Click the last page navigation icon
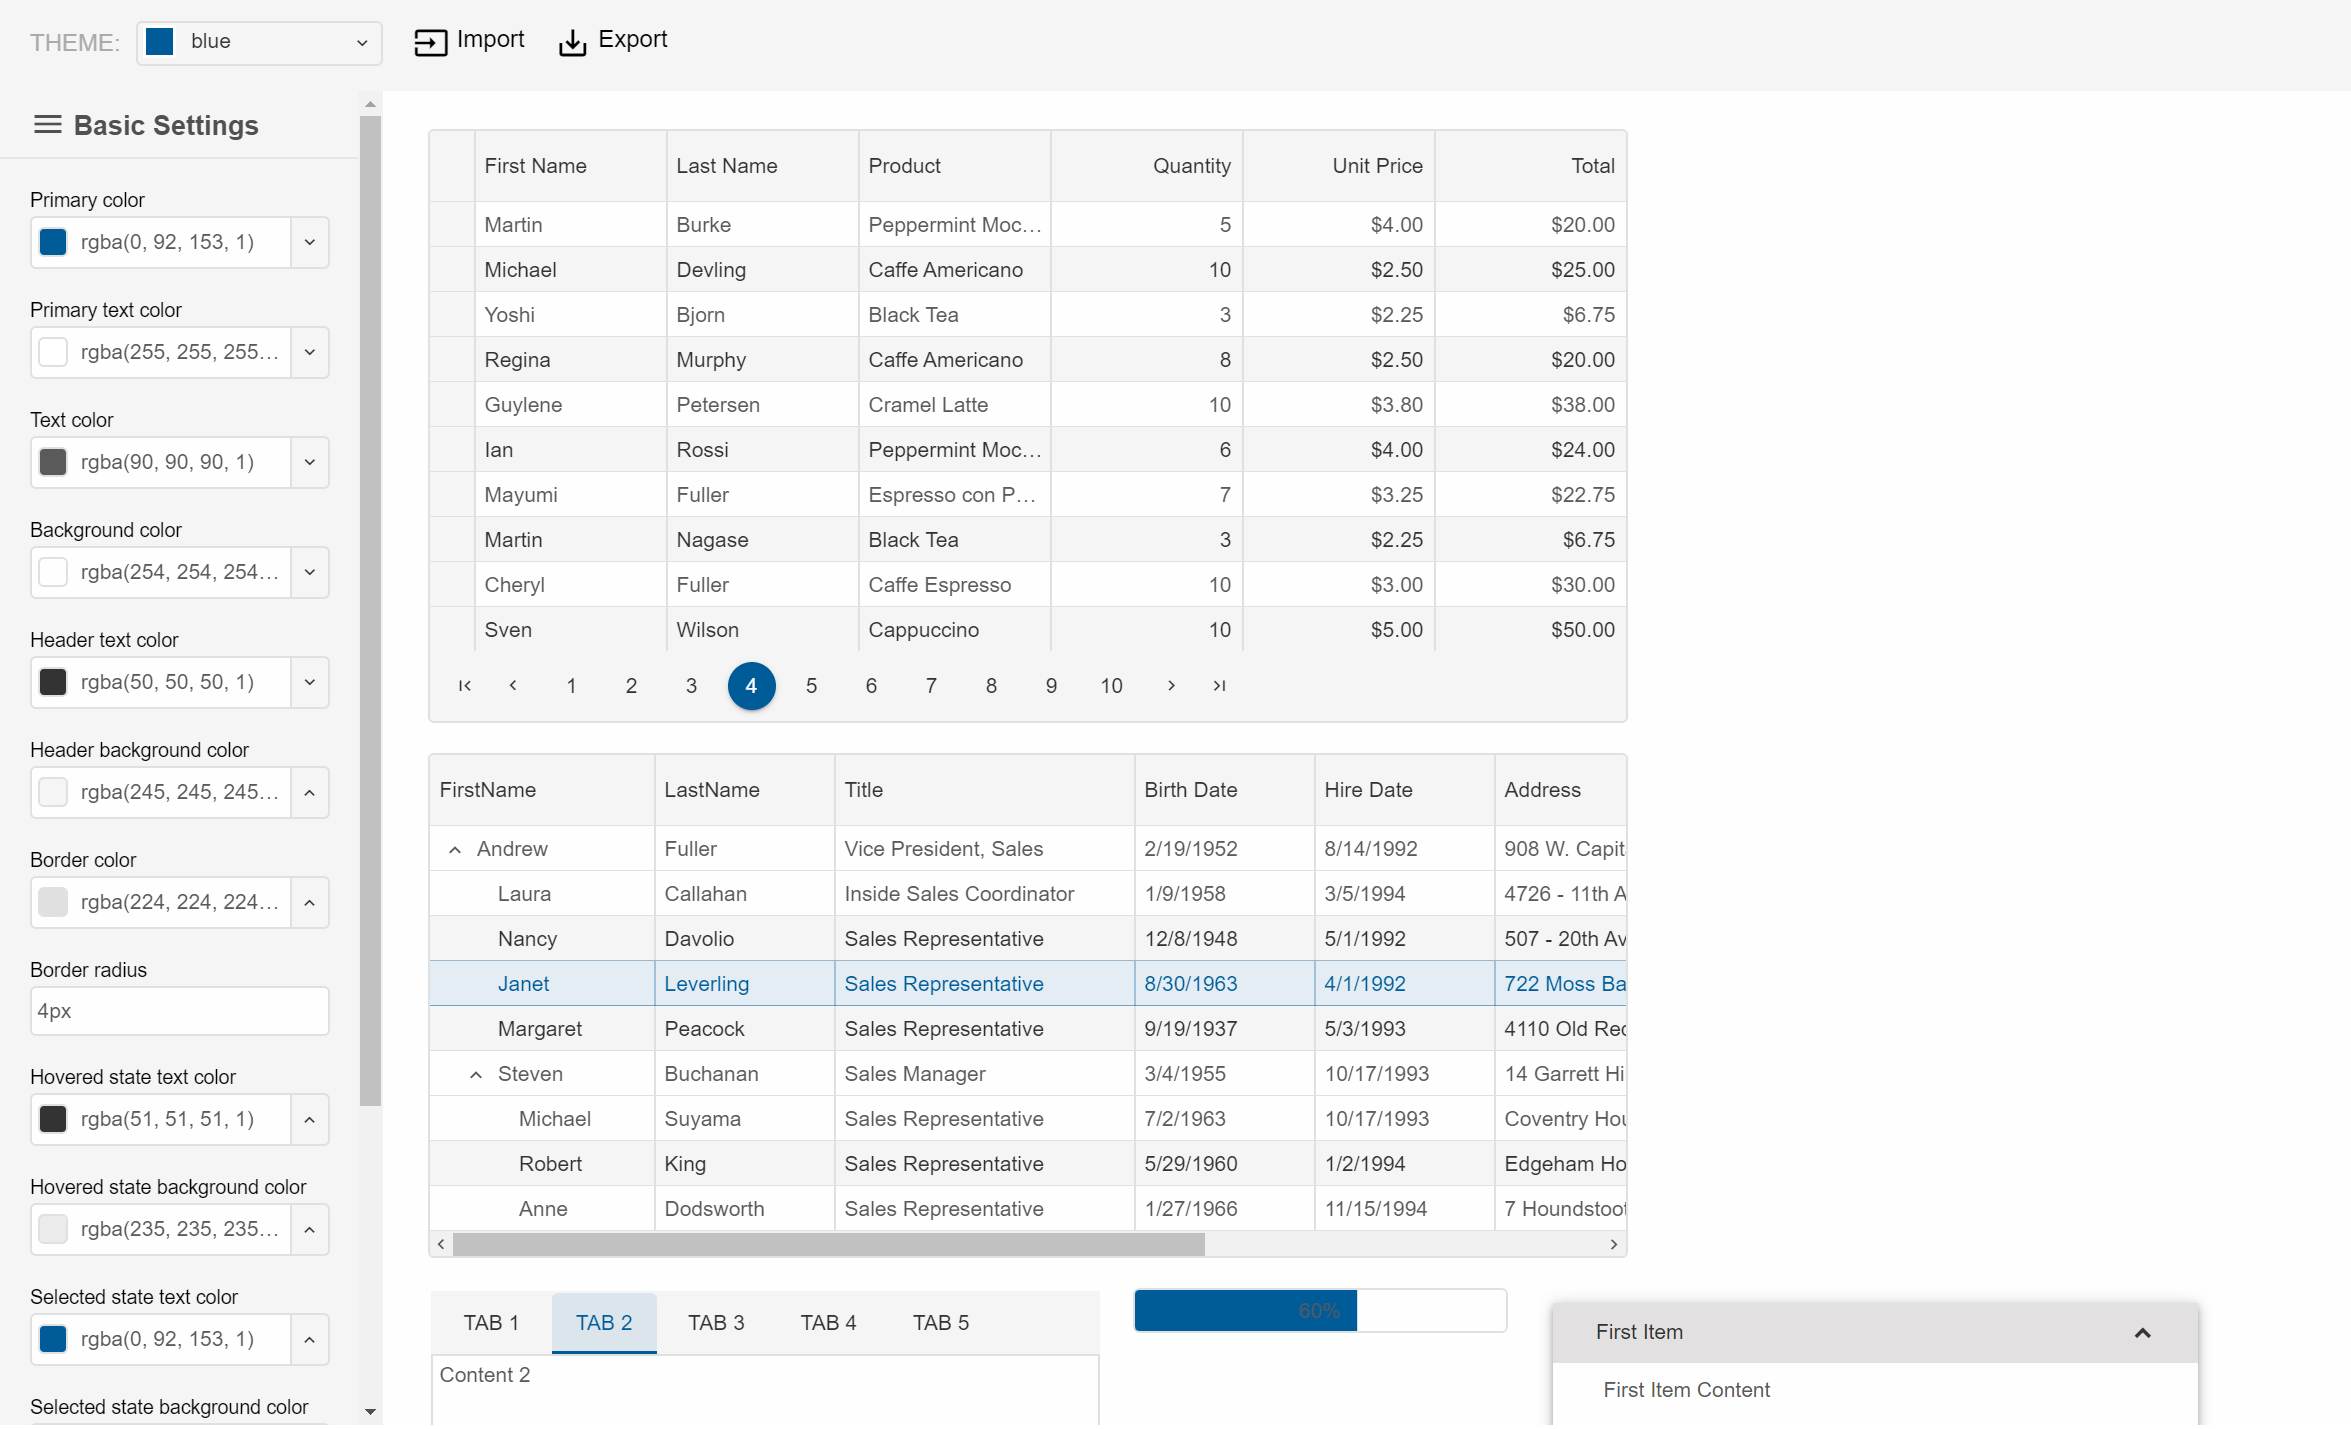2351x1429 pixels. click(x=1219, y=685)
